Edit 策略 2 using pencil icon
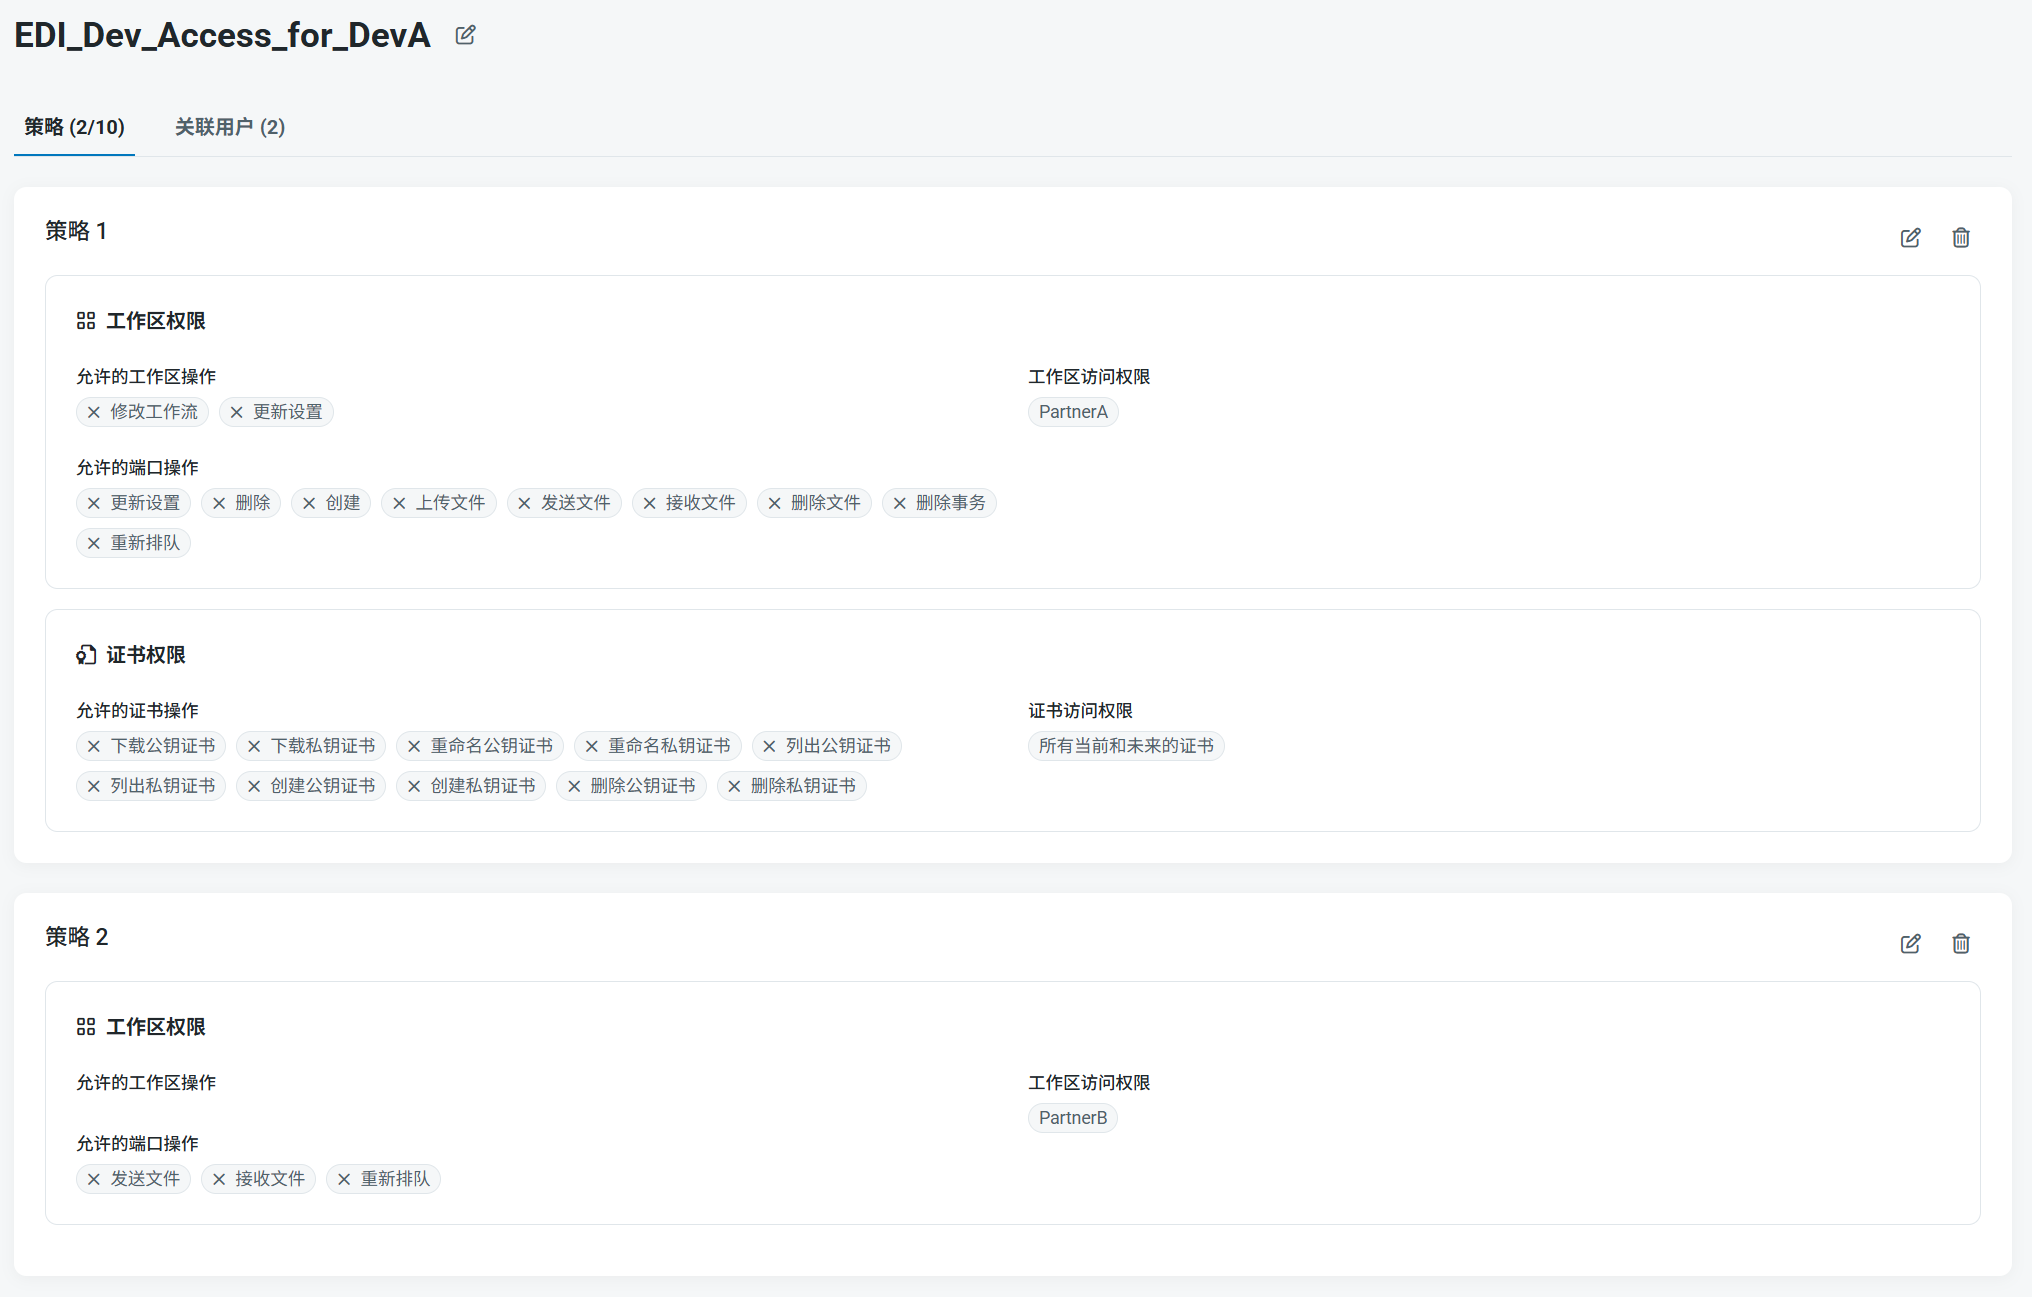This screenshot has width=2032, height=1297. pos(1910,944)
